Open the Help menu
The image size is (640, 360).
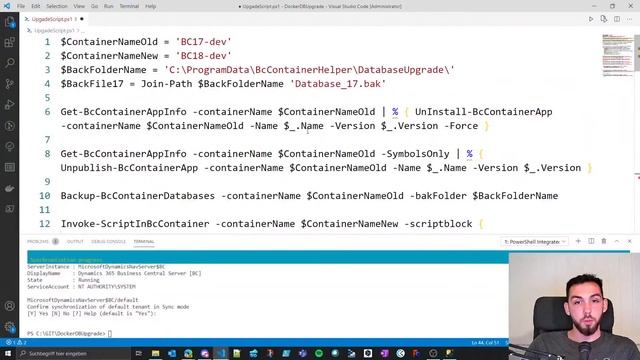[151, 6]
